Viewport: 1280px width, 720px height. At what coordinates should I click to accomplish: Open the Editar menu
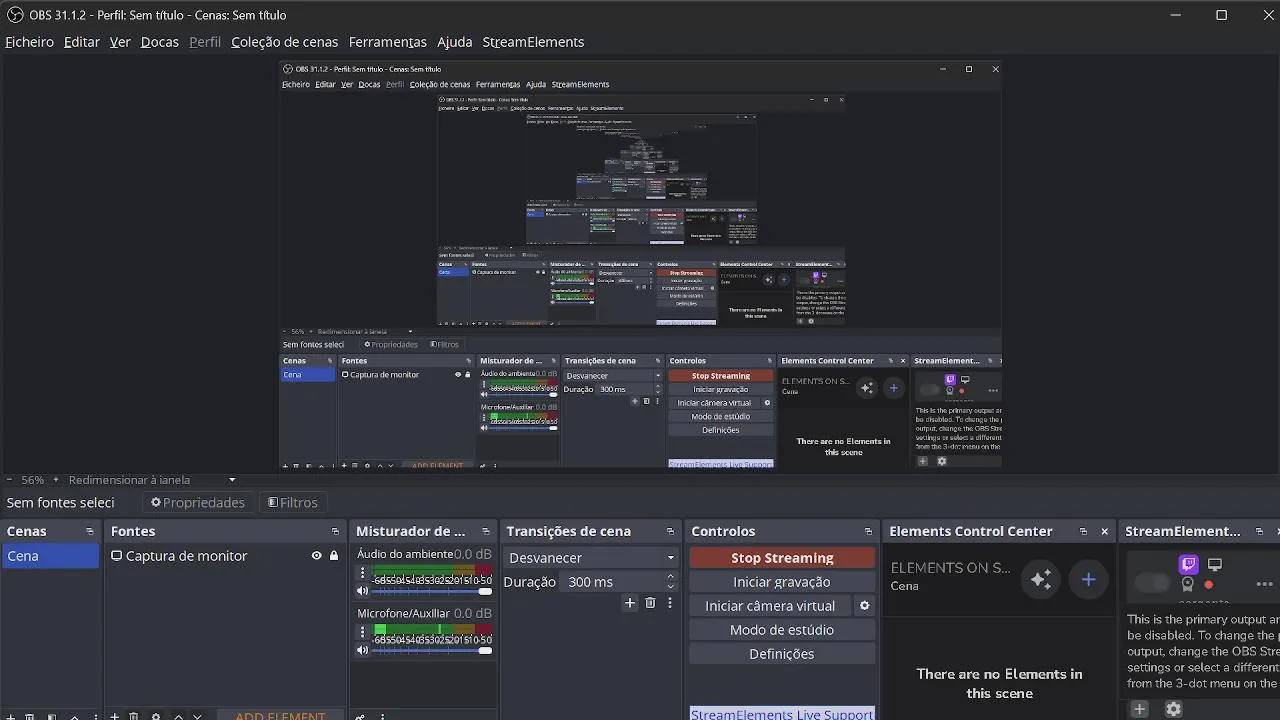pyautogui.click(x=82, y=42)
